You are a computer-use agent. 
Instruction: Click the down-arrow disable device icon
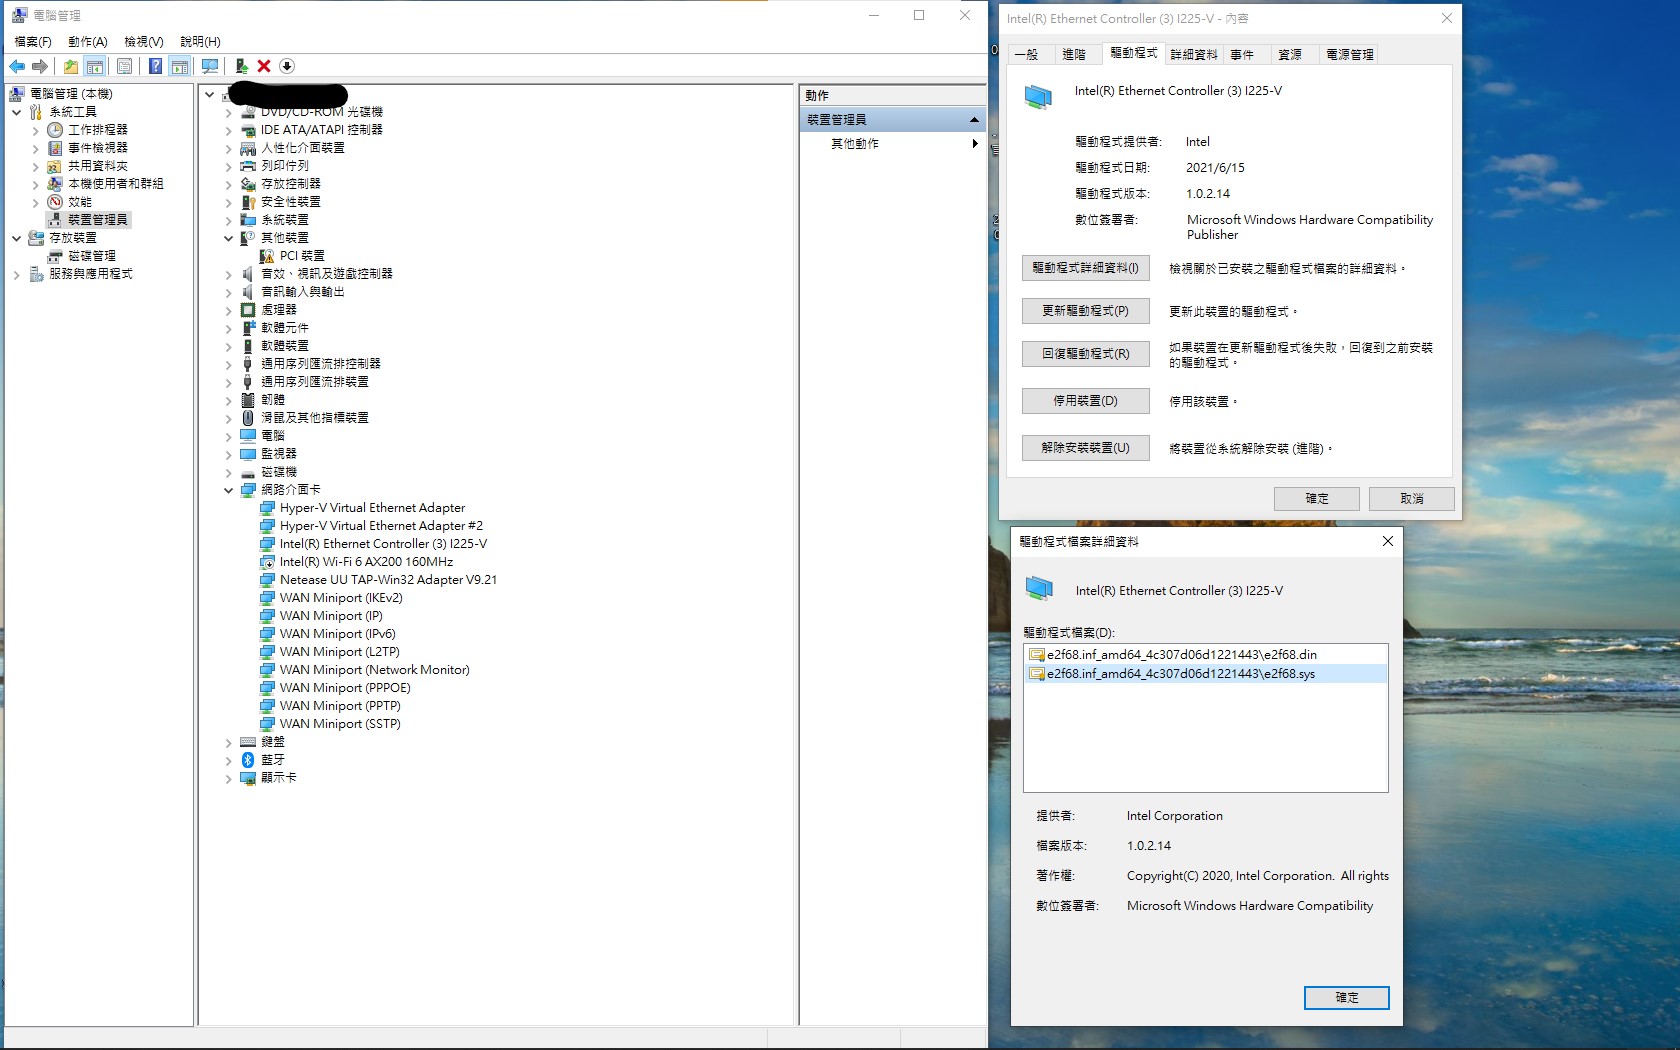pyautogui.click(x=287, y=66)
